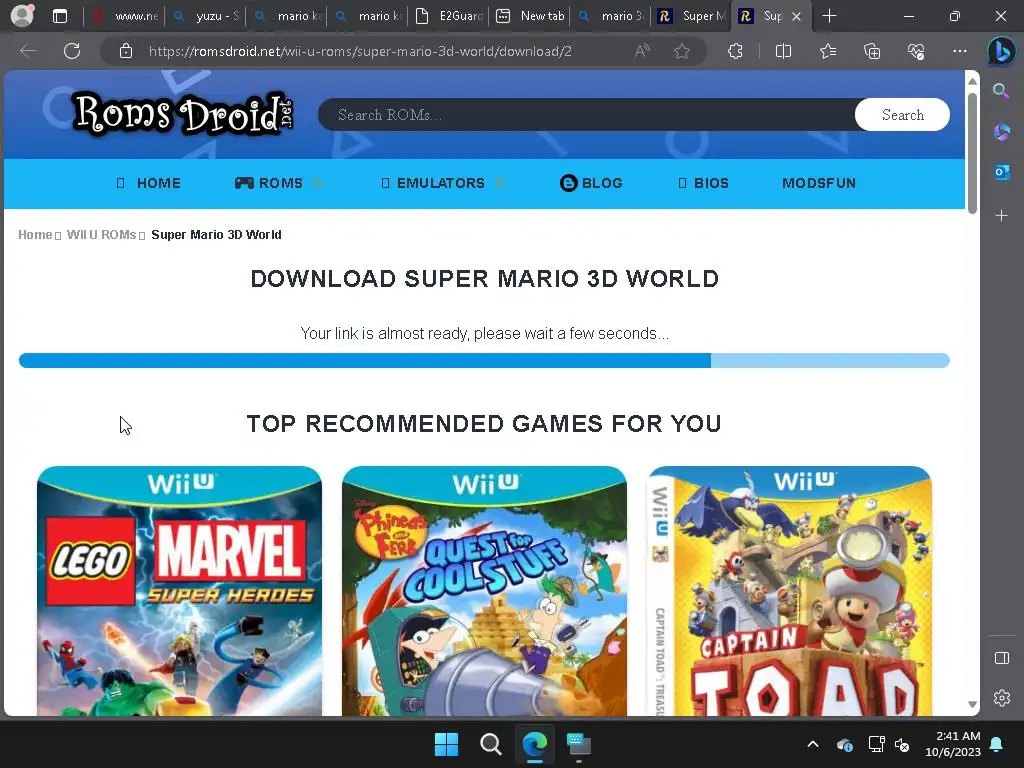Open the Extensions puzzle icon
The image size is (1024, 768).
pyautogui.click(x=735, y=51)
